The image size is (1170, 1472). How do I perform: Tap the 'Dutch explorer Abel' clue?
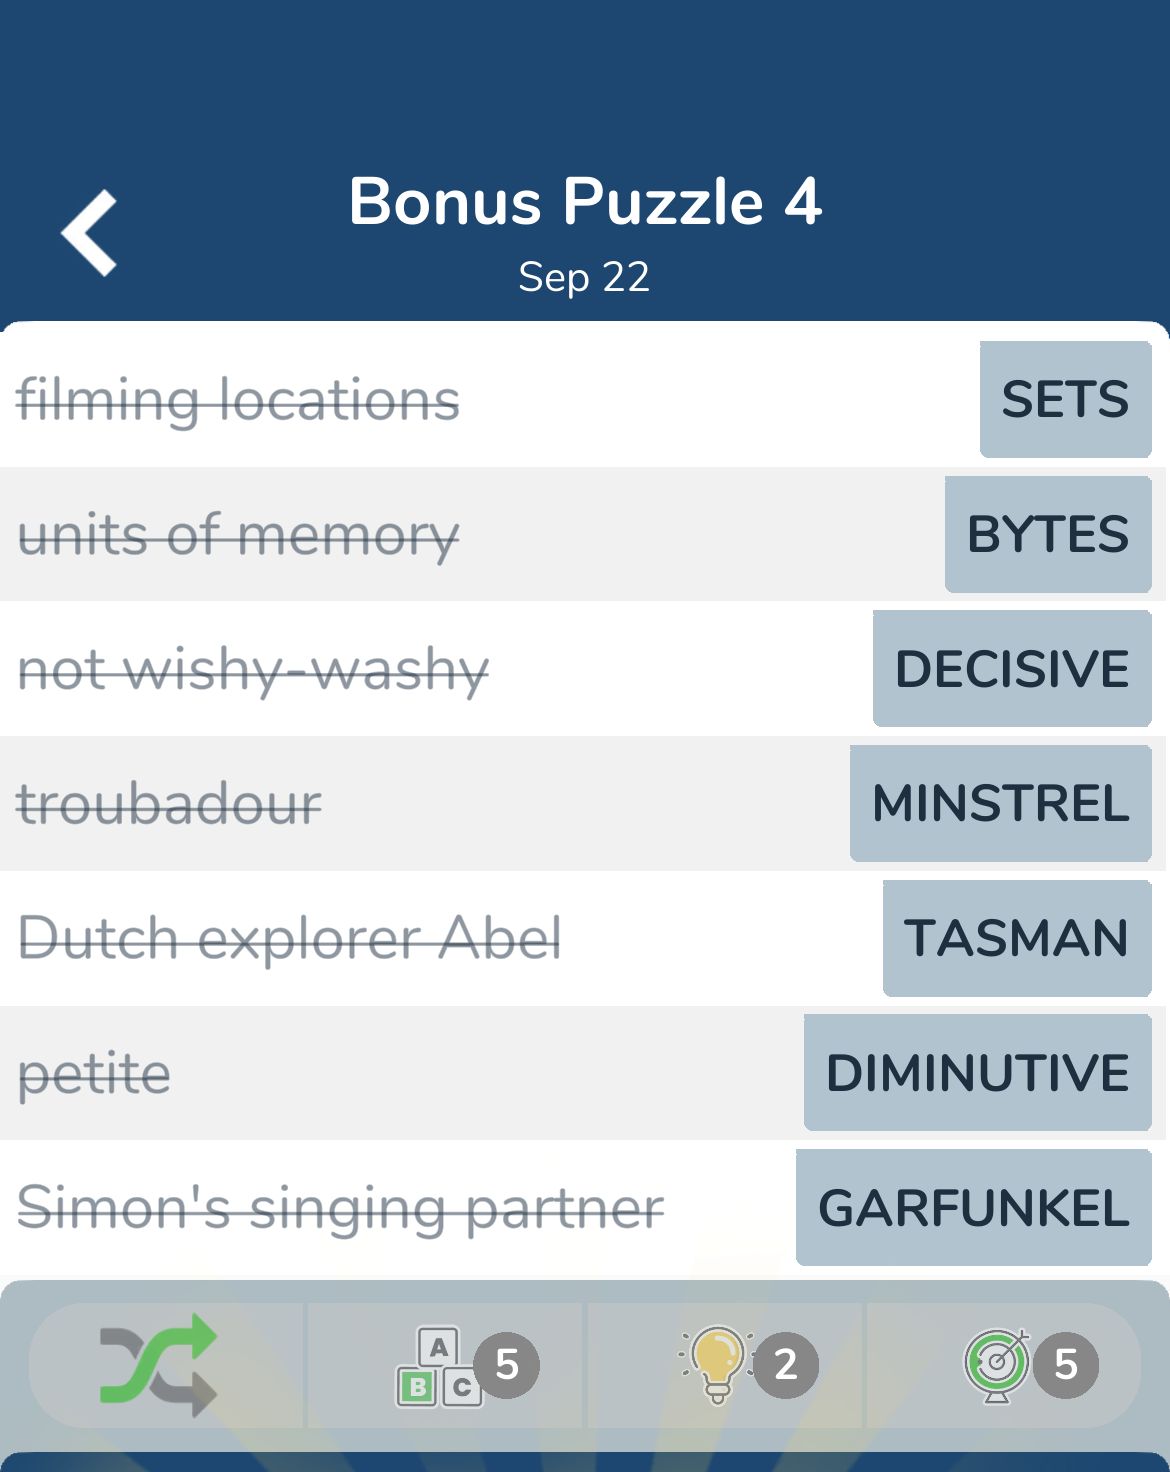click(290, 938)
